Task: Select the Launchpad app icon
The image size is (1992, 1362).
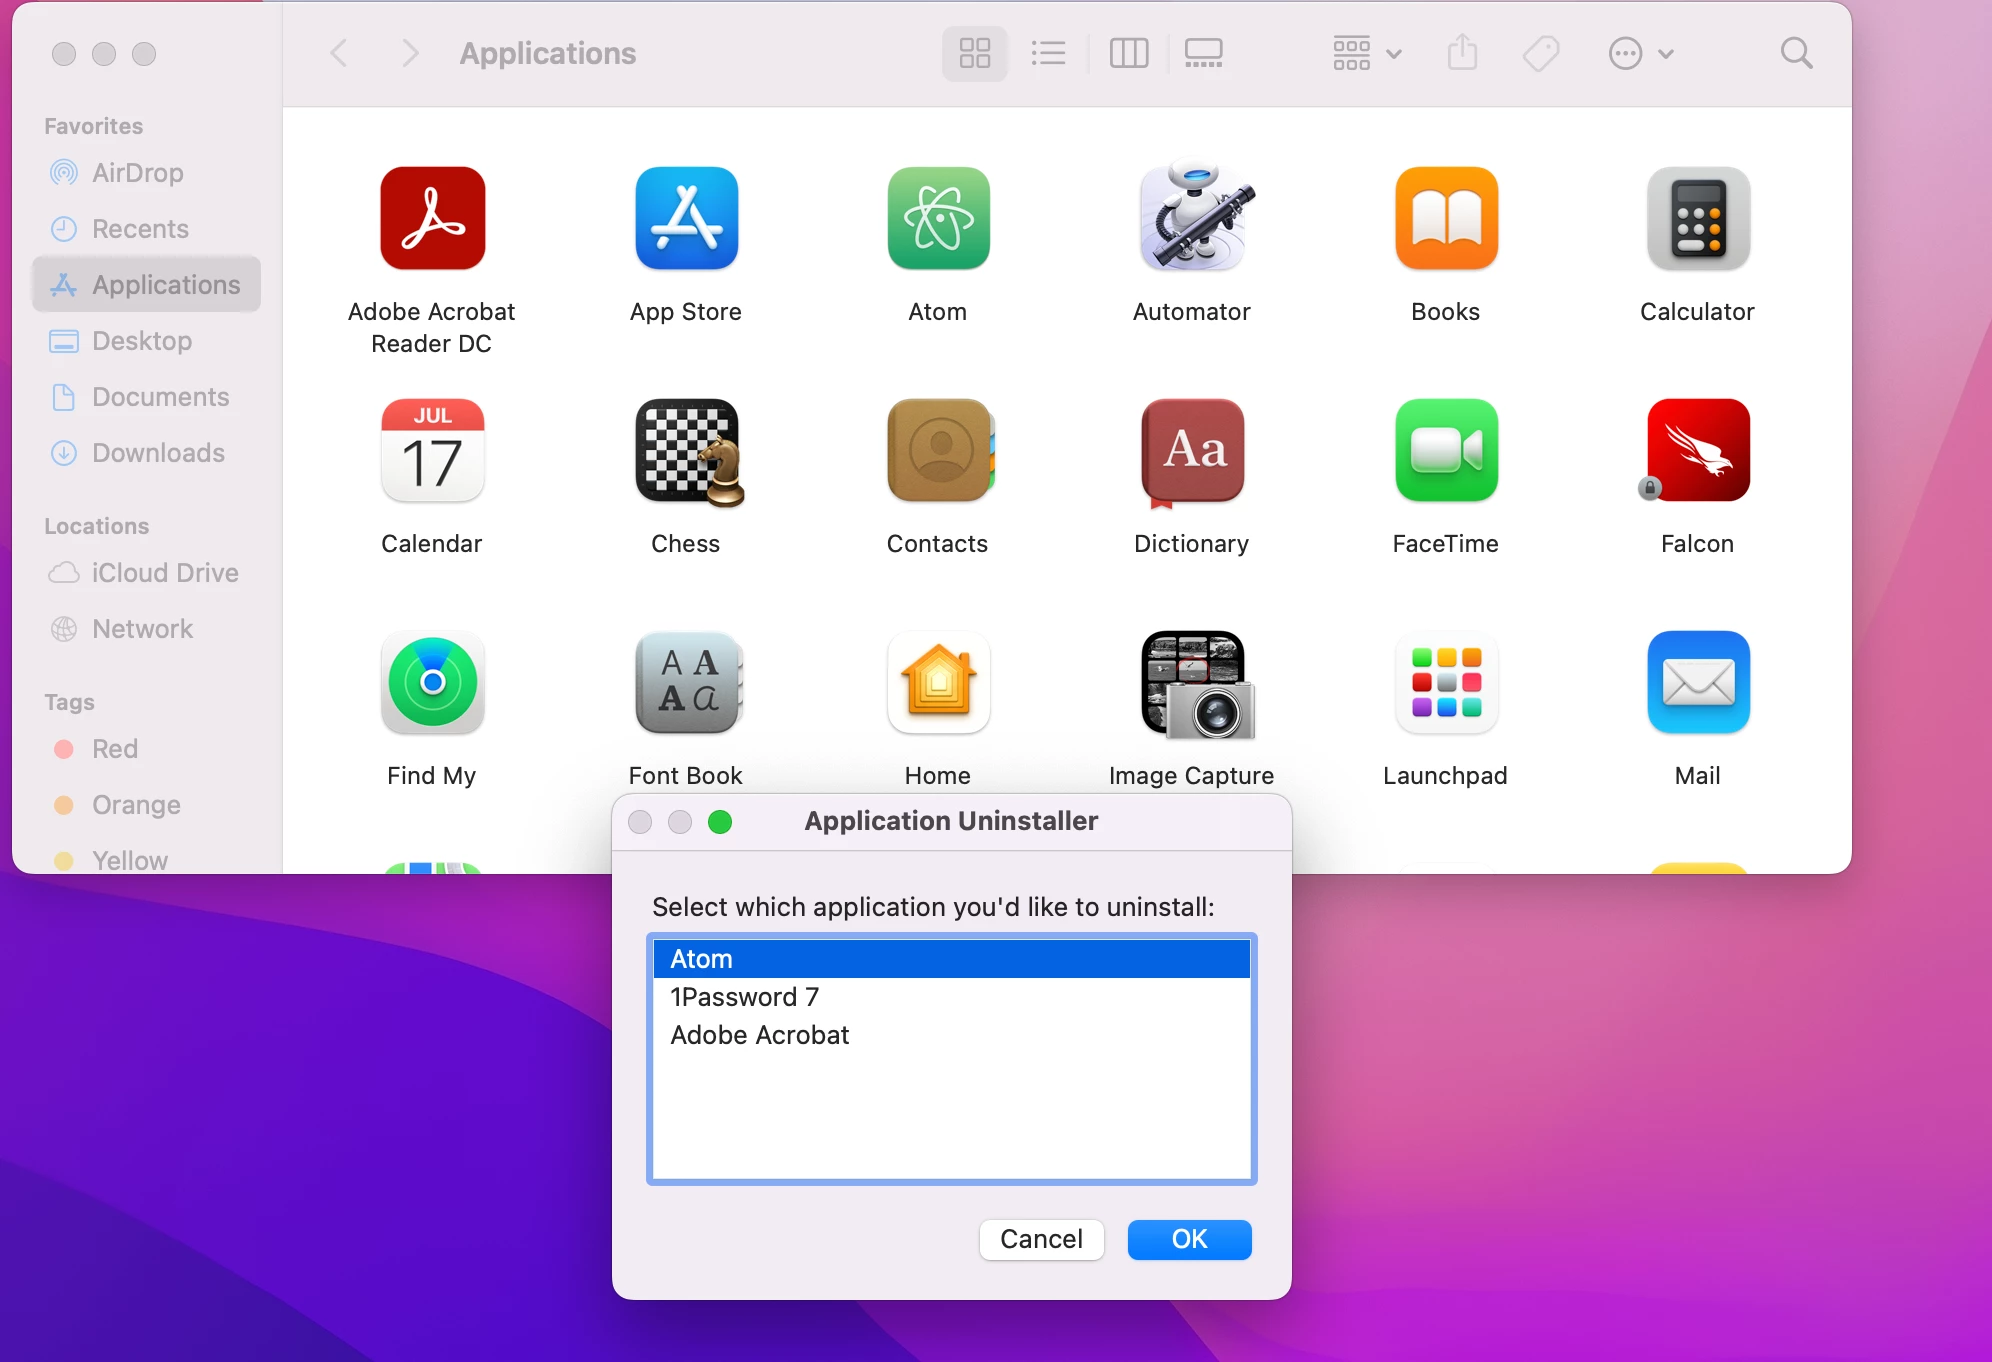Action: pyautogui.click(x=1446, y=682)
